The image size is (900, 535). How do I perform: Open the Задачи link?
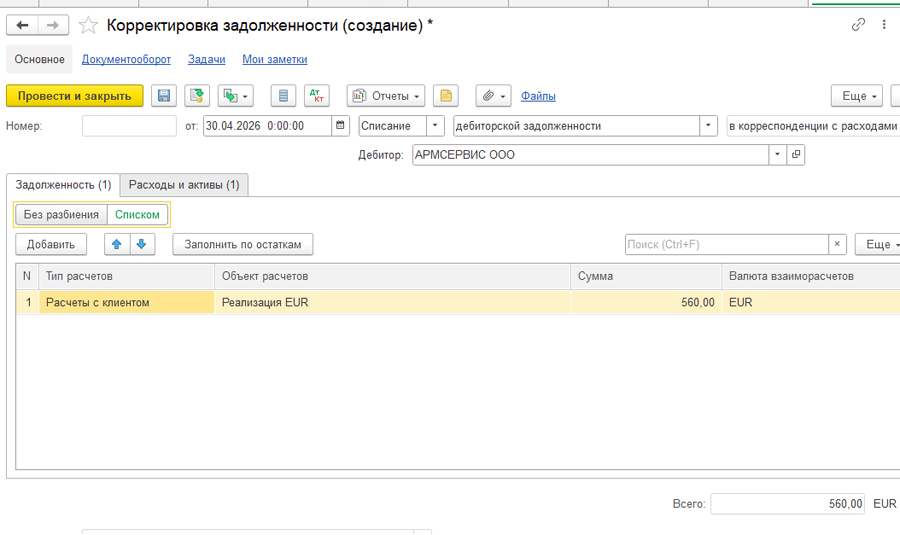207,59
